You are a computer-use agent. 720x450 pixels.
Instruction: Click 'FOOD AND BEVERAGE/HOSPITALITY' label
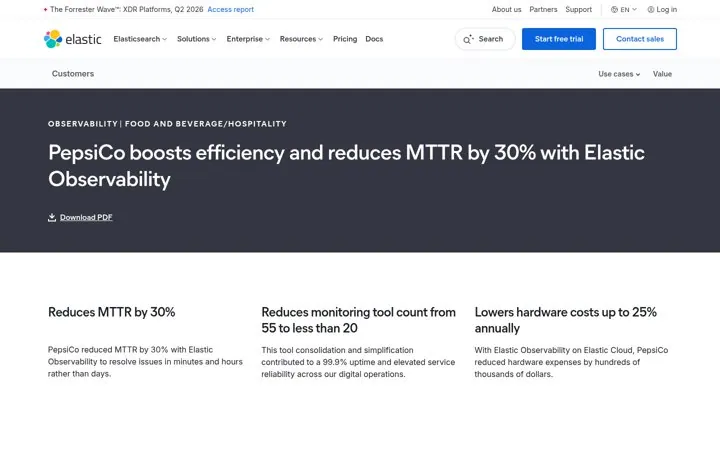pyautogui.click(x=206, y=124)
